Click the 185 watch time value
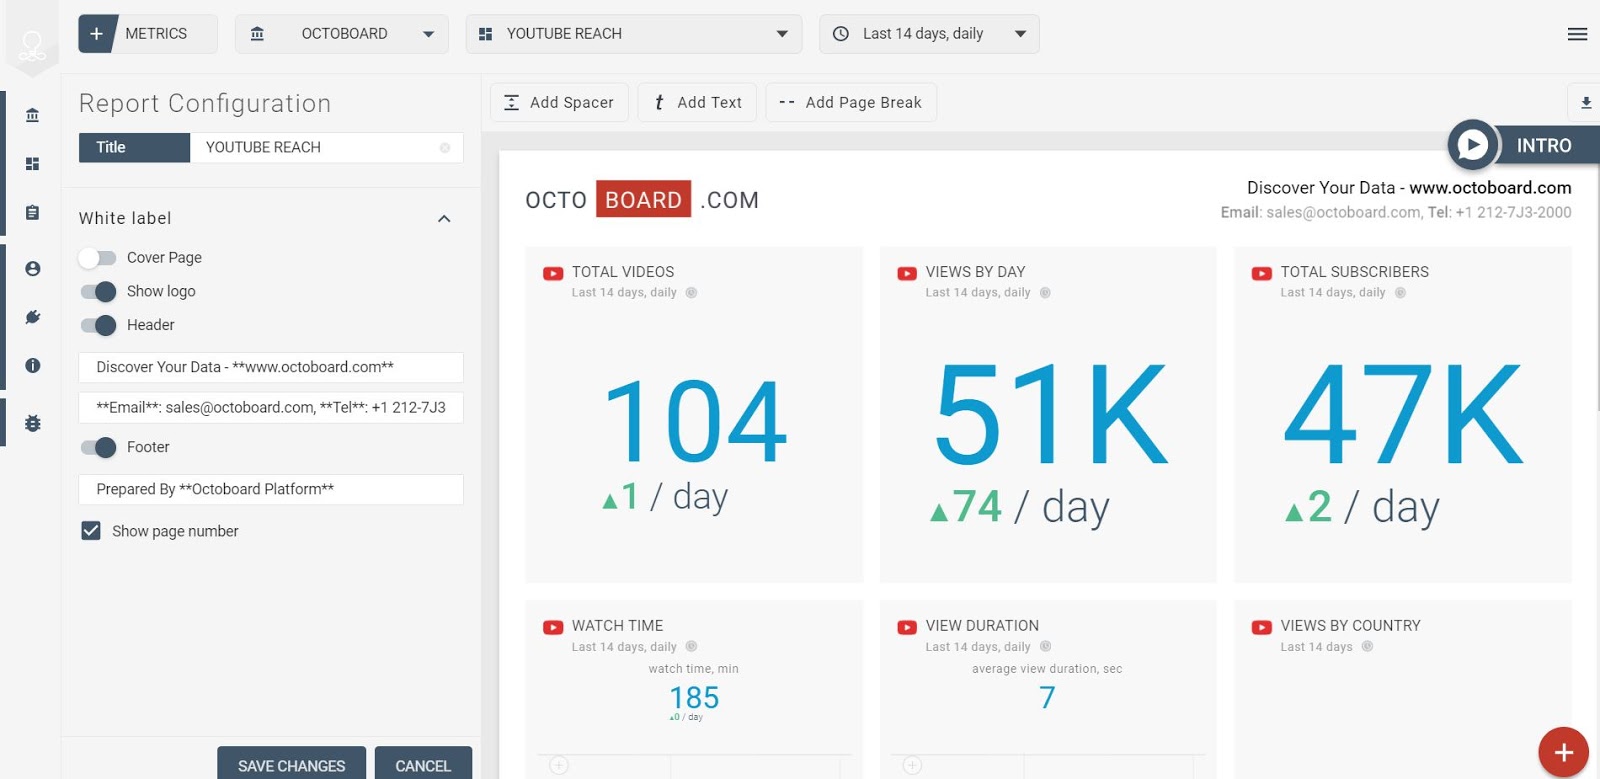 point(694,697)
